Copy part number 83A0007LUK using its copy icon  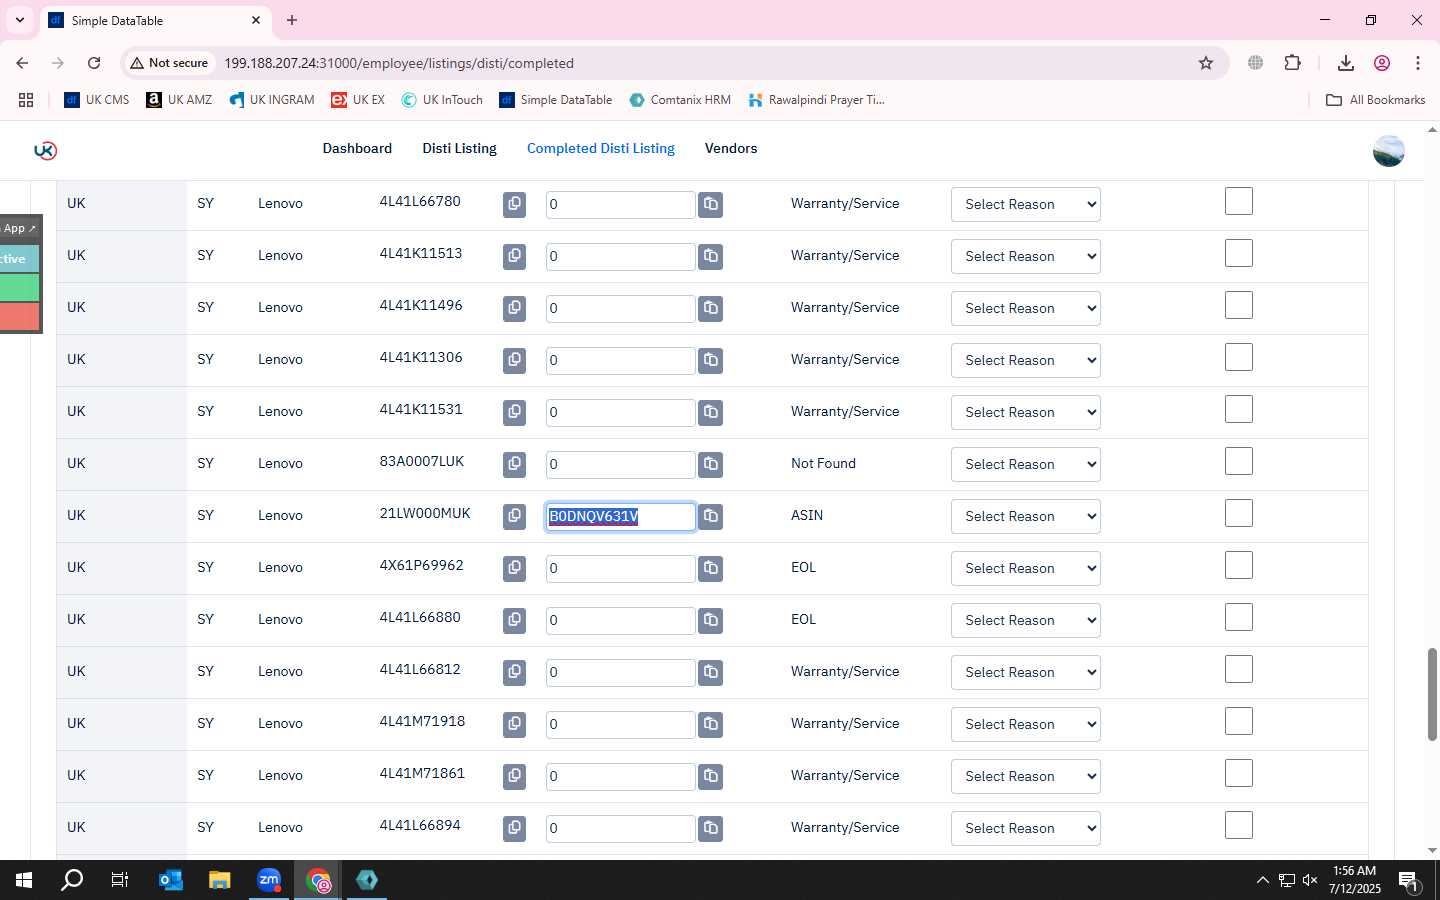point(514,464)
